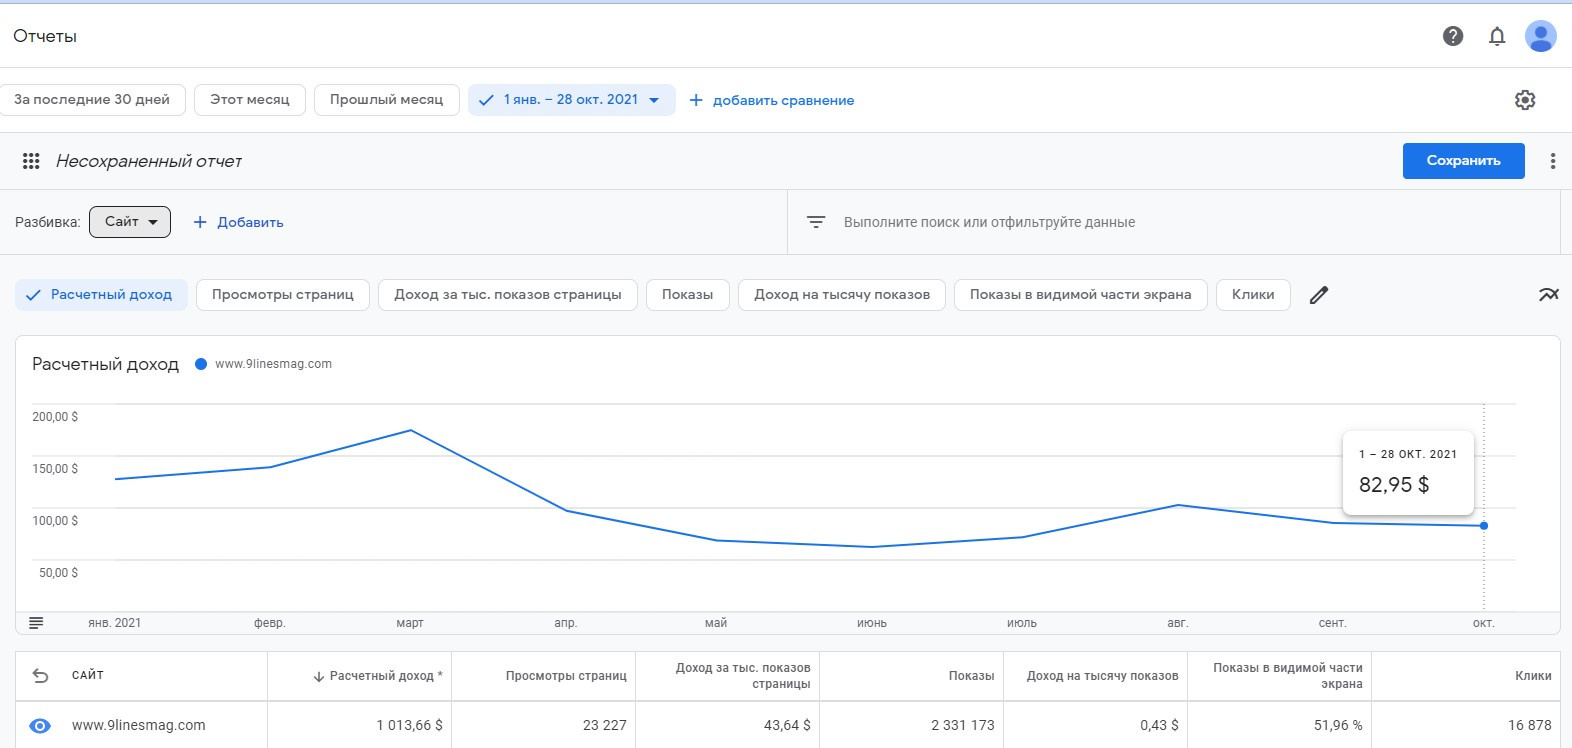Switch chart type using trend line icon
Image resolution: width=1572 pixels, height=748 pixels.
coord(1548,295)
